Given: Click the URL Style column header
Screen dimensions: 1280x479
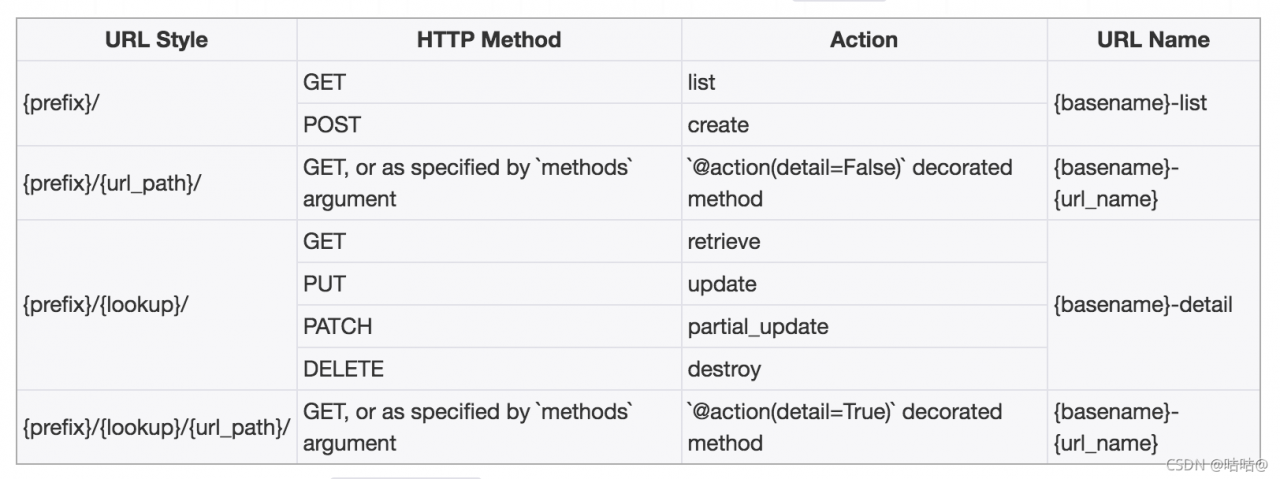Looking at the screenshot, I should pos(156,40).
